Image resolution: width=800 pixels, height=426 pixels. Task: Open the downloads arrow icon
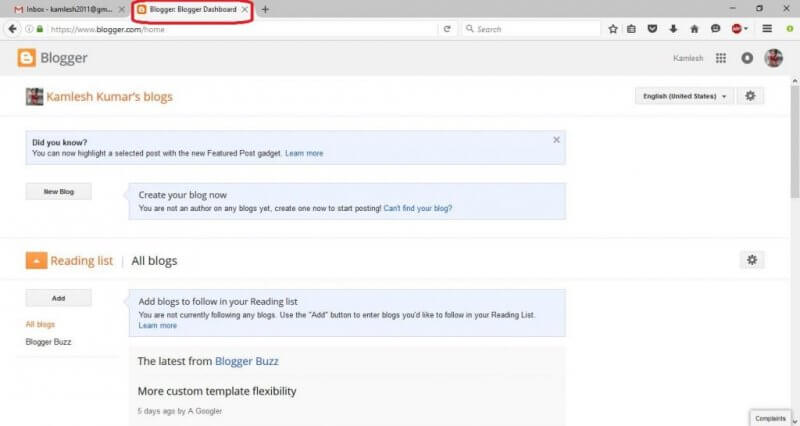click(673, 29)
